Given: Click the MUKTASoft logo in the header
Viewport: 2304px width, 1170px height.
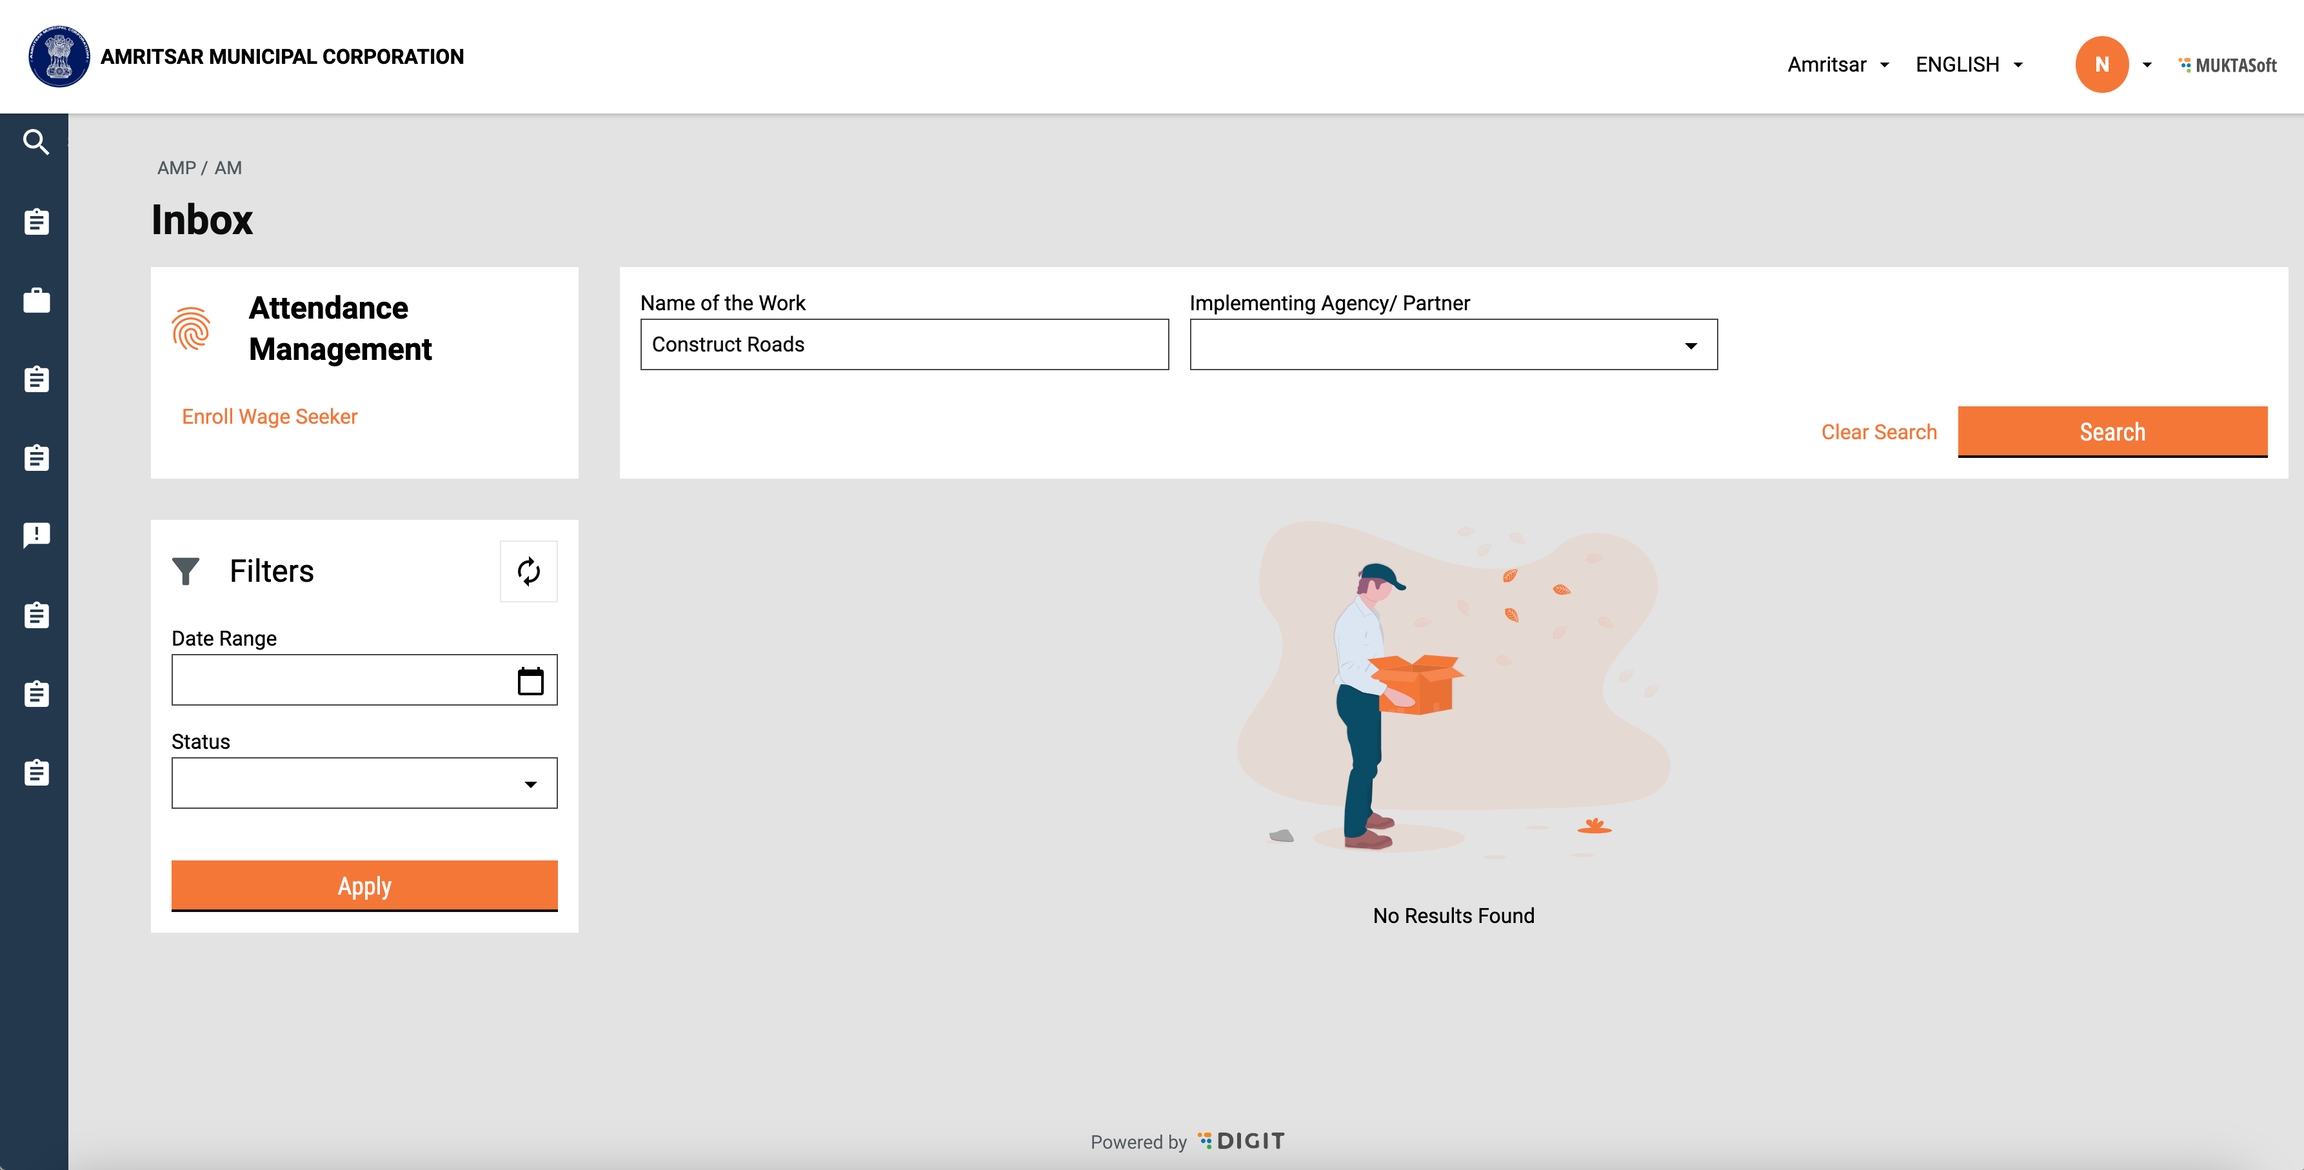Looking at the screenshot, I should click(x=2227, y=65).
